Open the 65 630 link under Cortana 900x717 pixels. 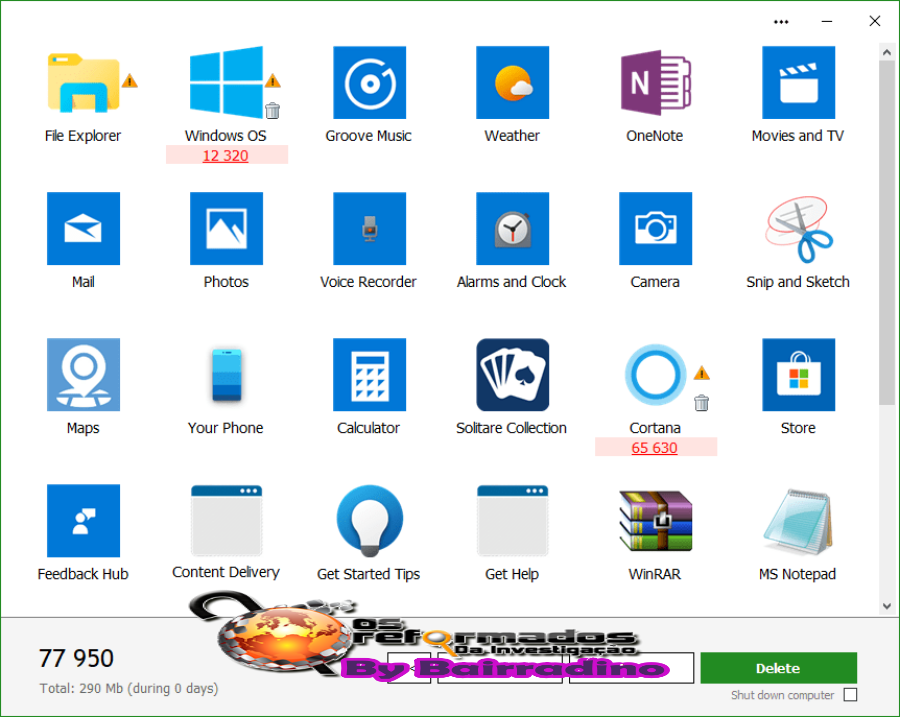pyautogui.click(x=654, y=448)
